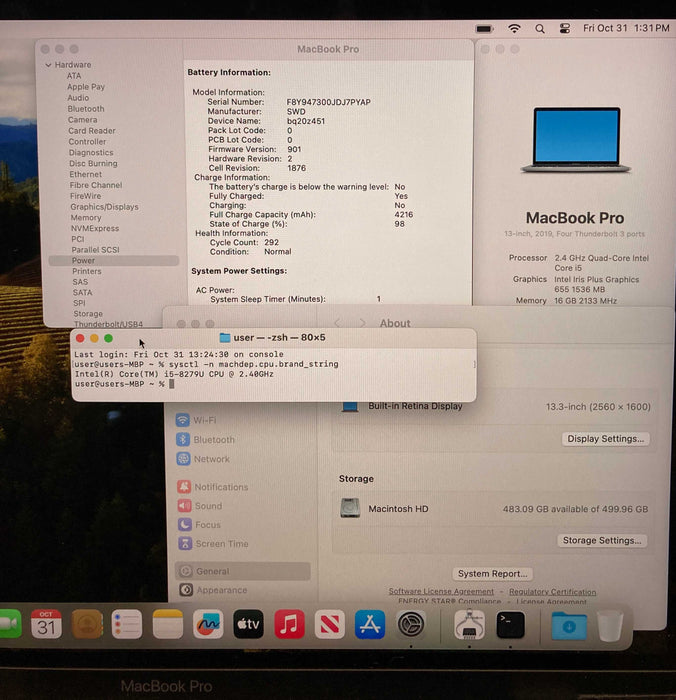Select Apple Pay in hardware list
676x700 pixels.
(x=86, y=87)
